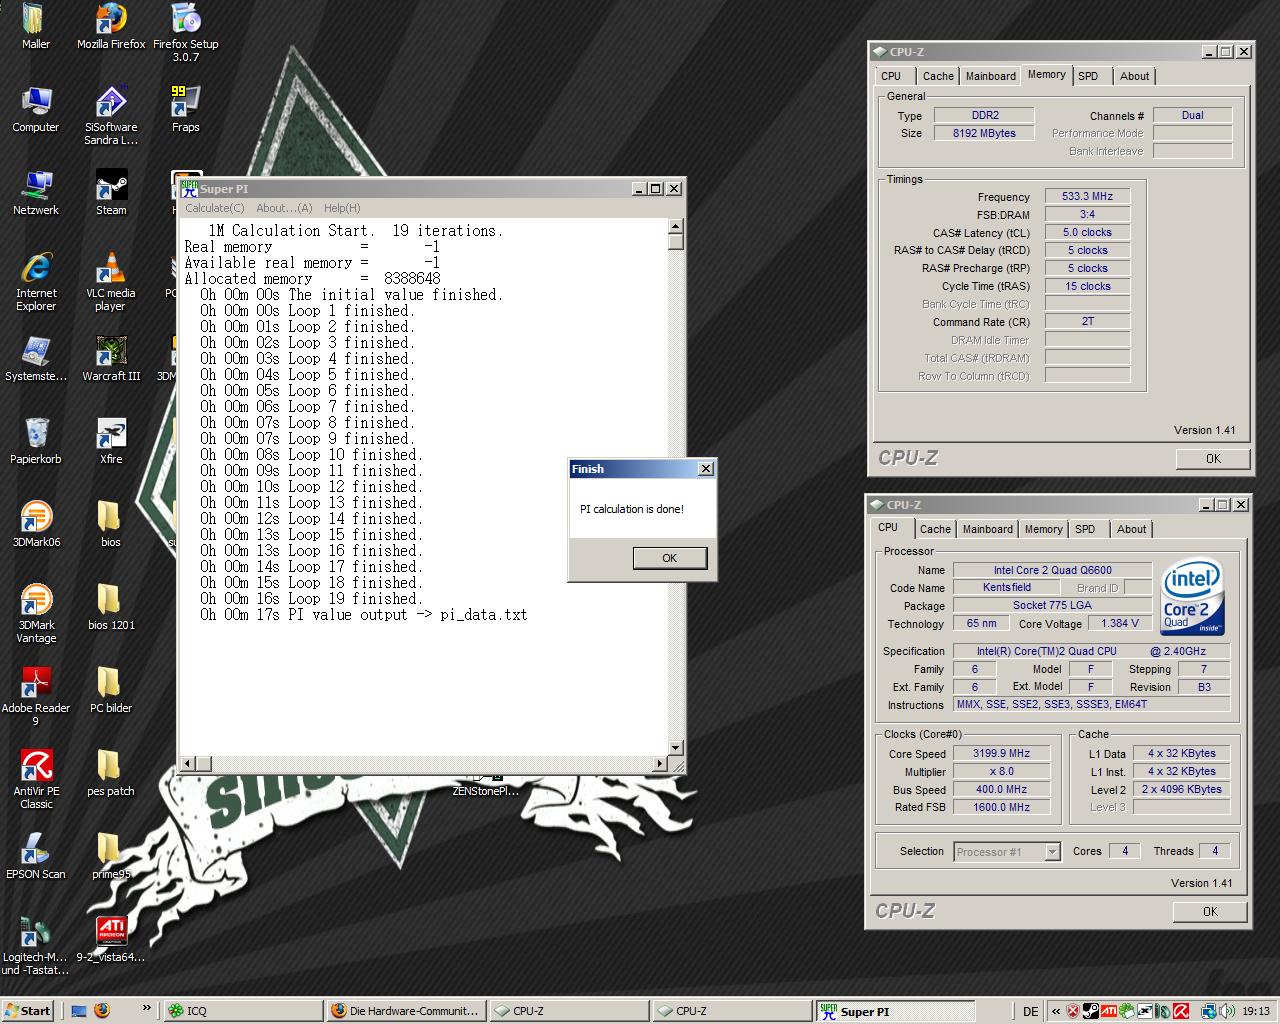The image size is (1280, 1024).
Task: Open Internet Explorer desktop icon
Action: pyautogui.click(x=36, y=282)
